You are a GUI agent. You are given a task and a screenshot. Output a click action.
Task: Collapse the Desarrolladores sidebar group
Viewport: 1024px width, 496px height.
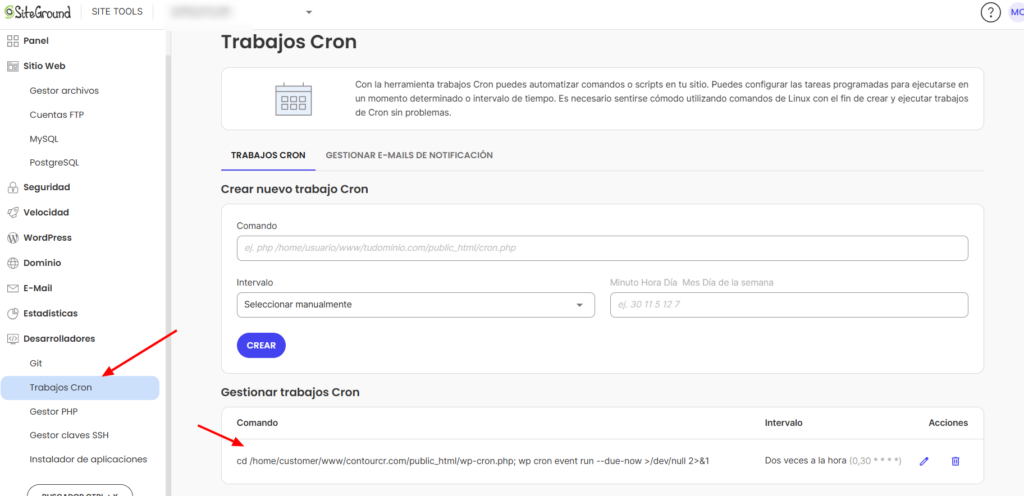point(58,339)
